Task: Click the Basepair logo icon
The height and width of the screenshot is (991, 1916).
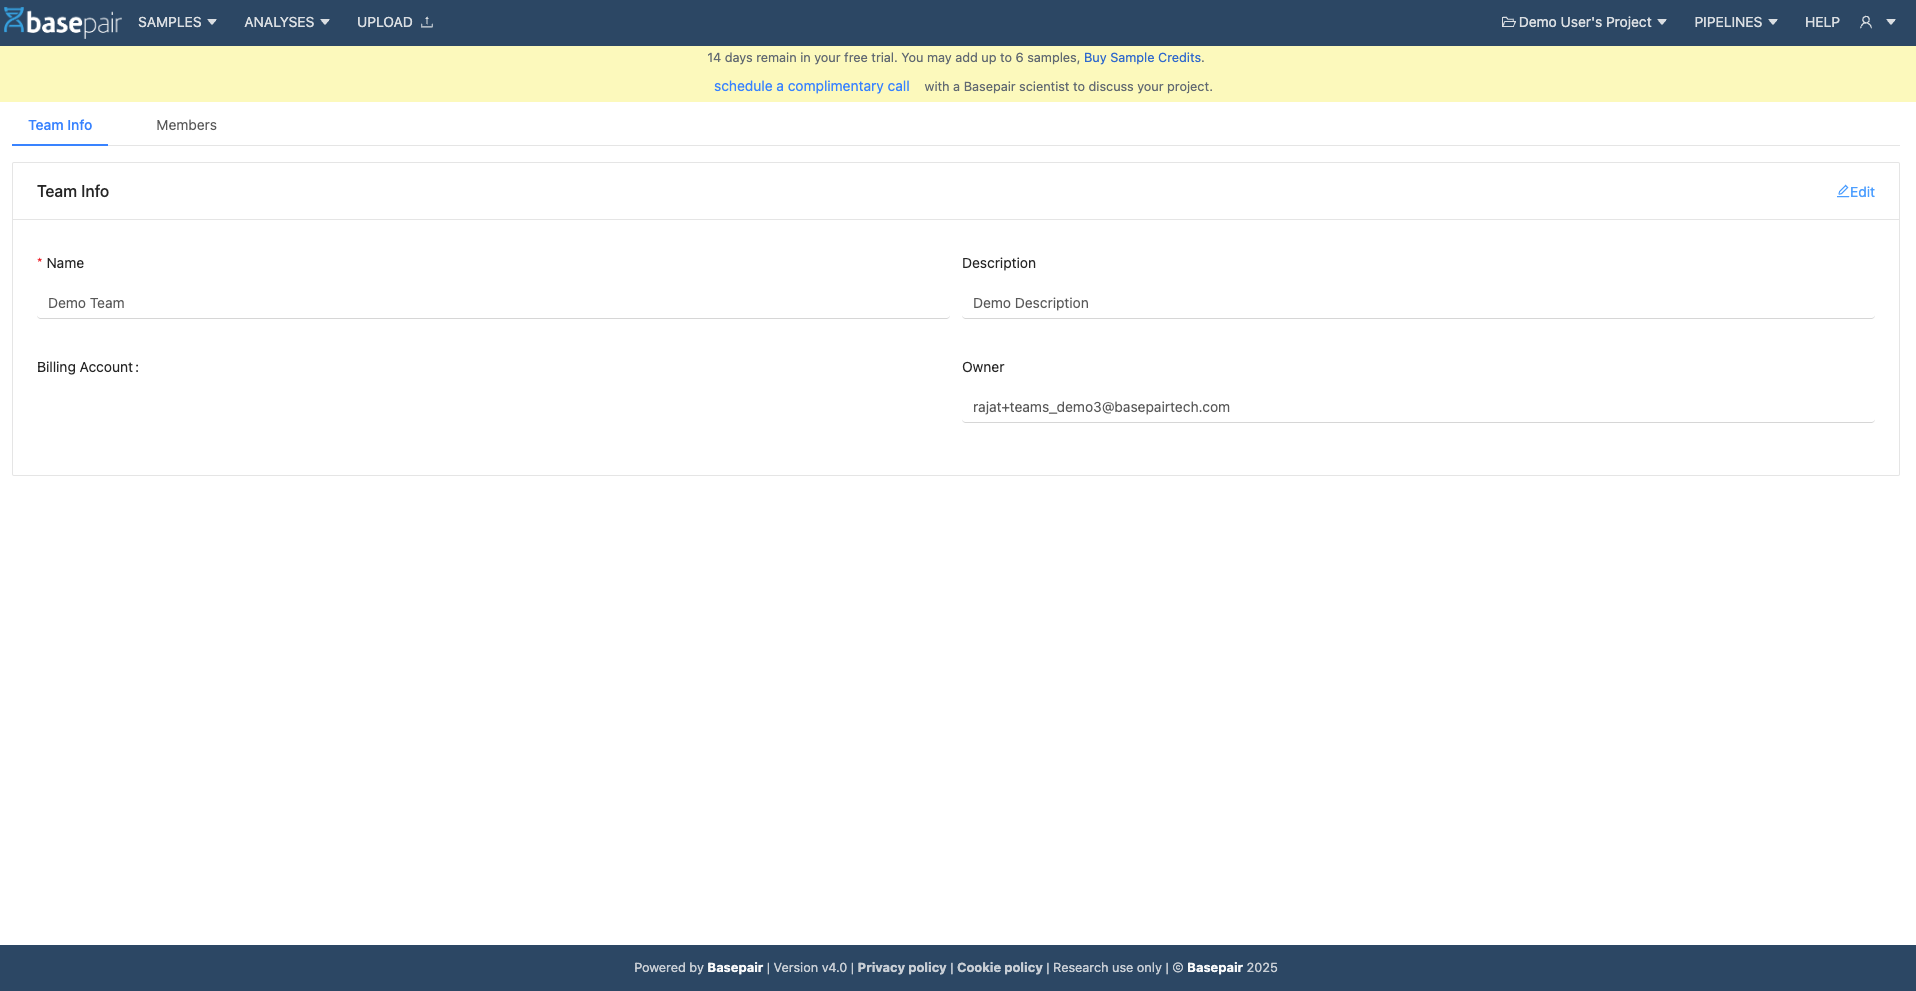Action: tap(14, 21)
